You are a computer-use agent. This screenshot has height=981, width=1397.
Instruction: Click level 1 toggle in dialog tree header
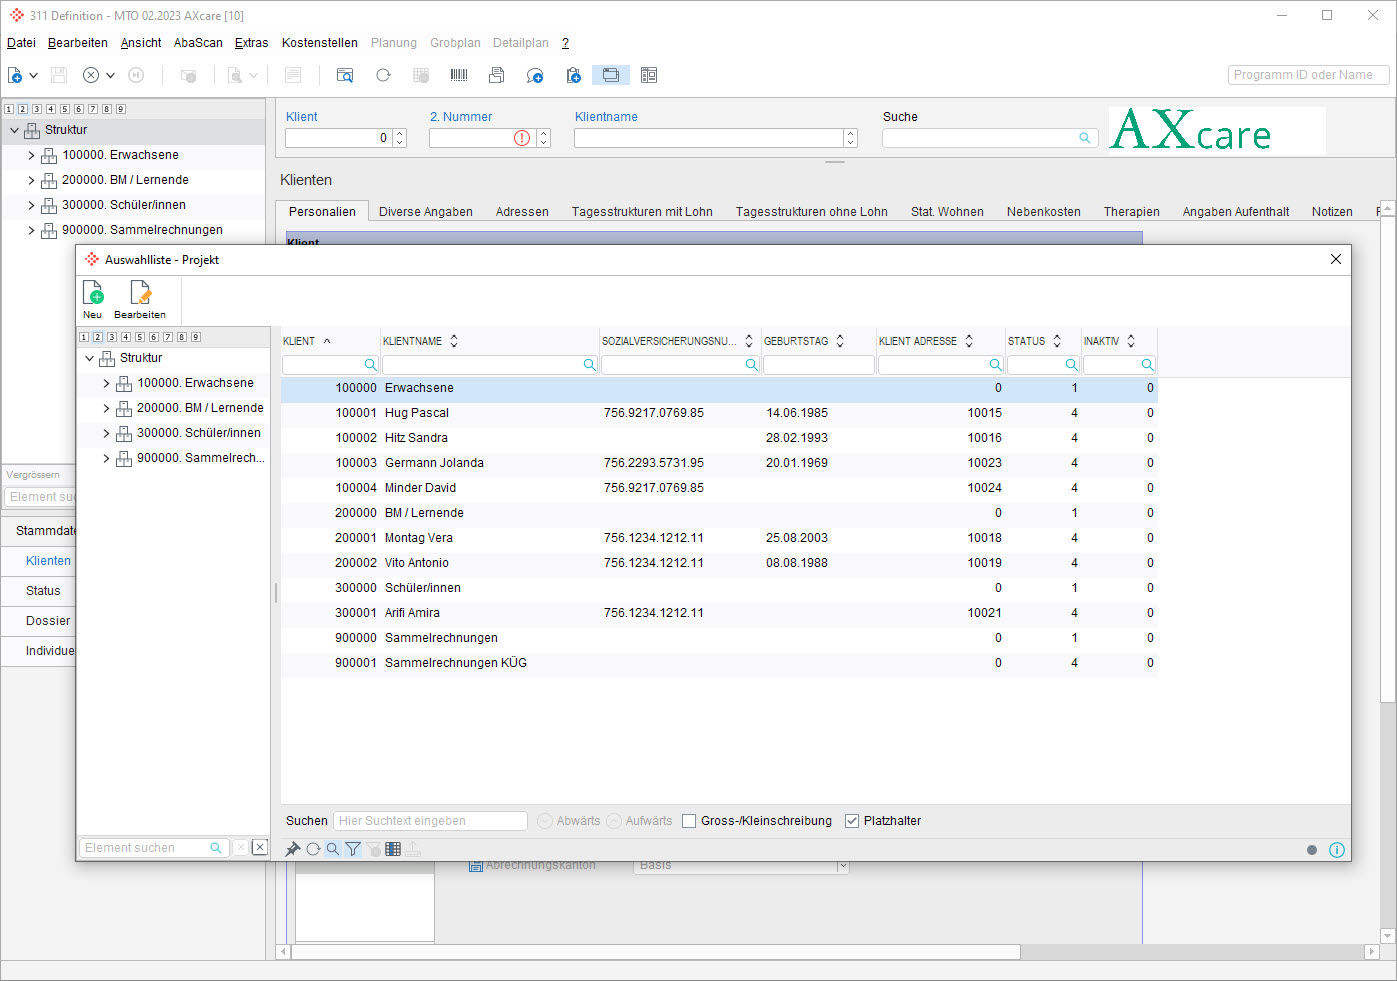point(84,337)
